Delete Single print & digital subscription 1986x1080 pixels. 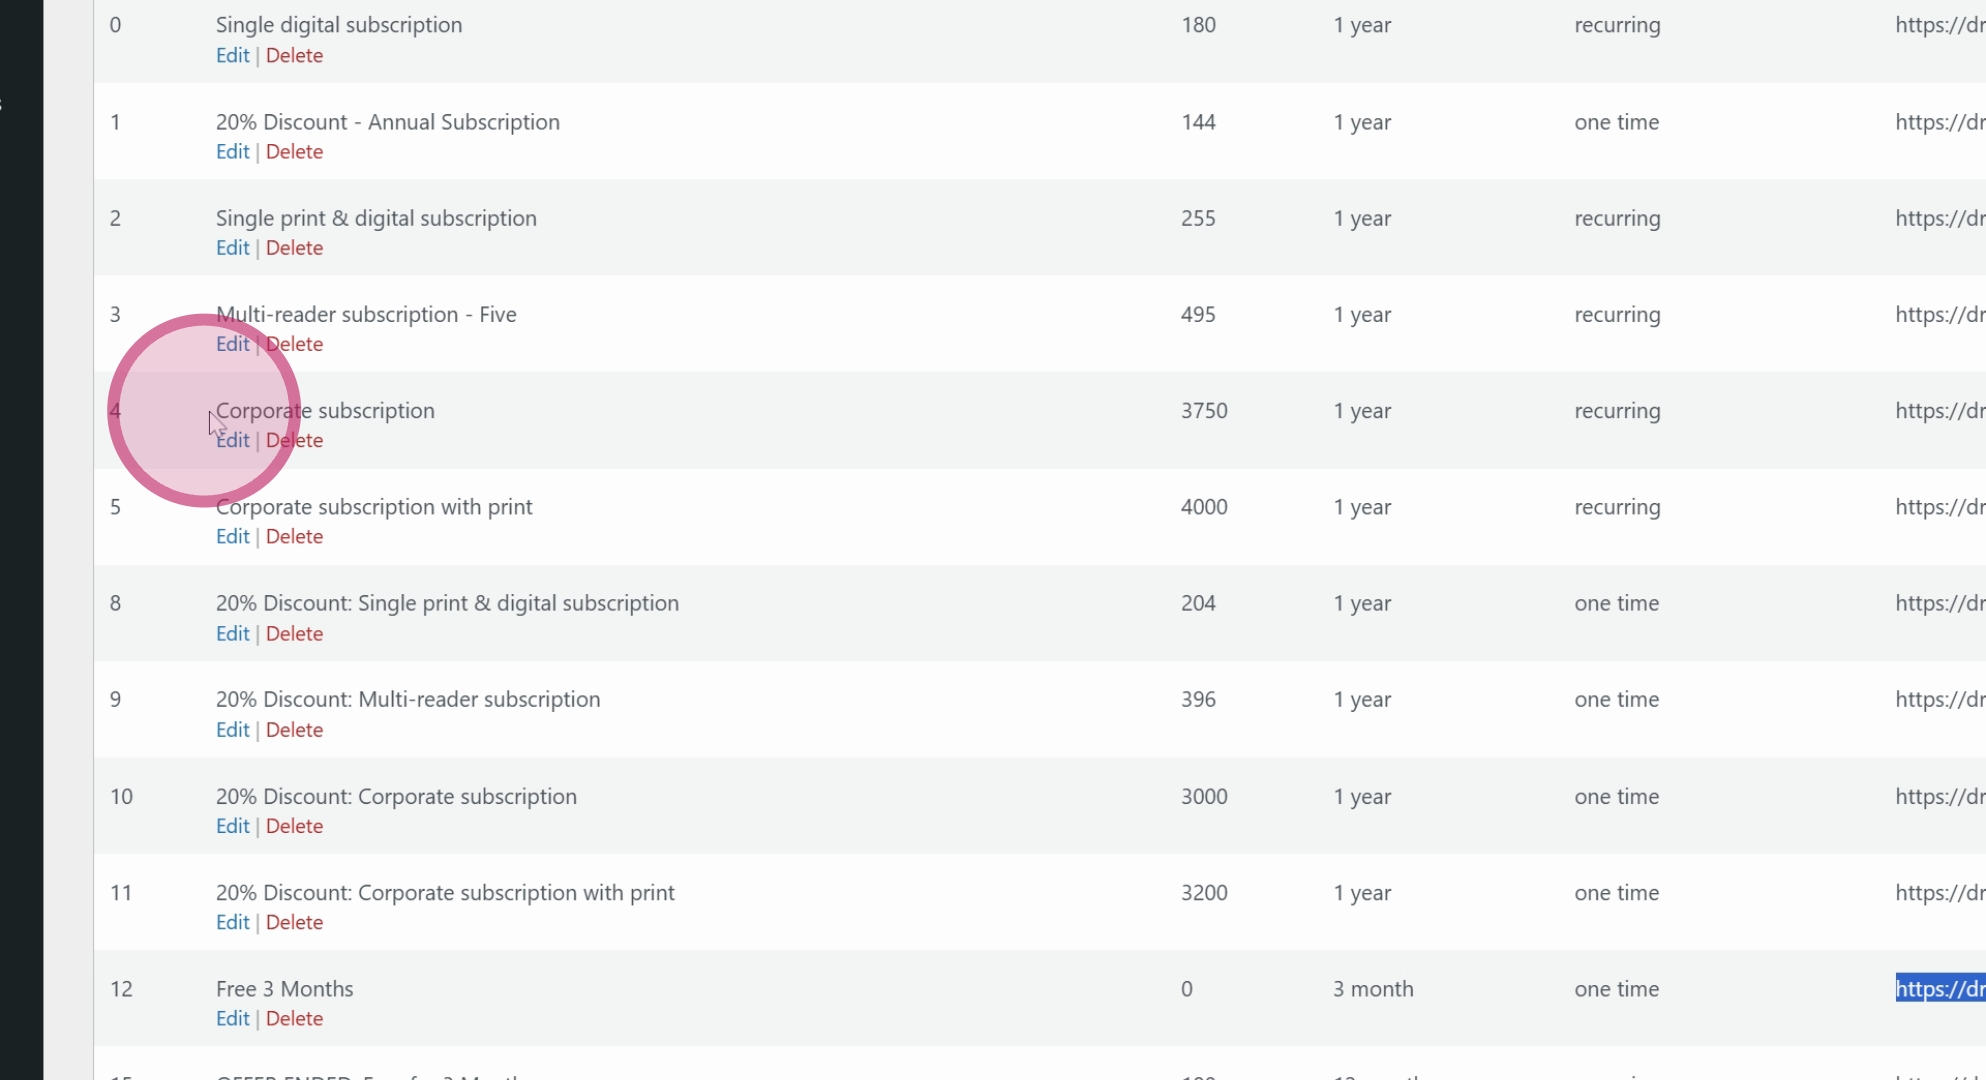click(x=294, y=248)
